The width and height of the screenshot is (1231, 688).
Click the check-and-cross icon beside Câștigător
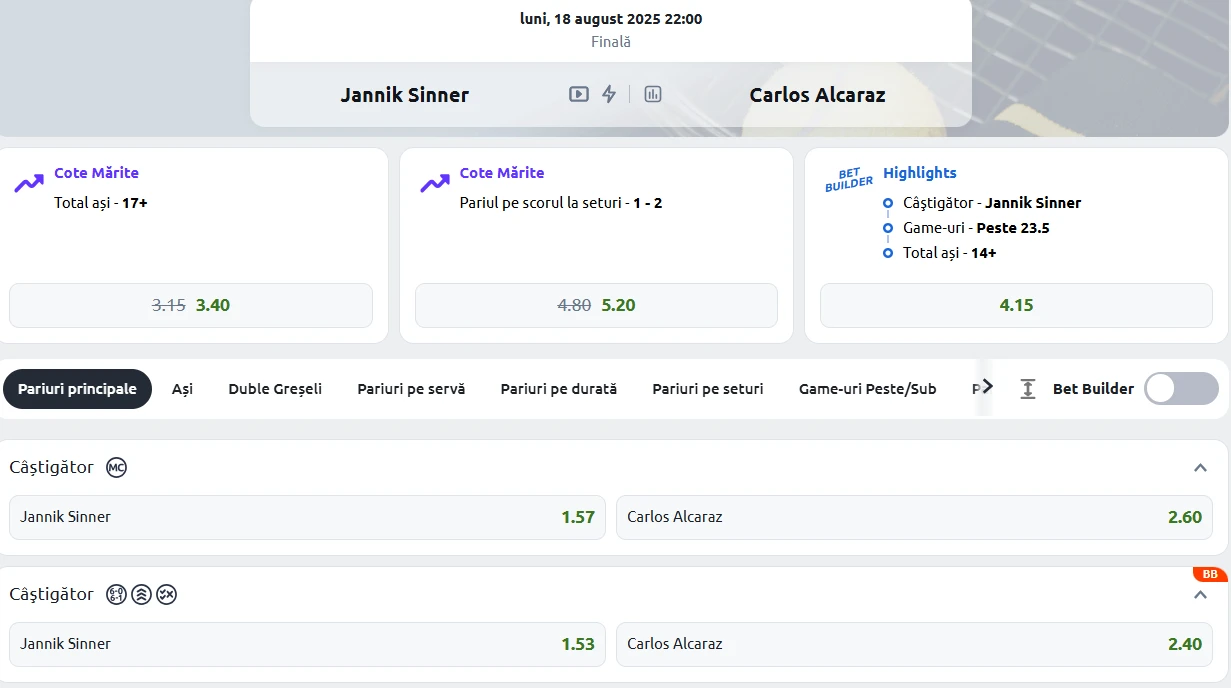click(x=167, y=595)
